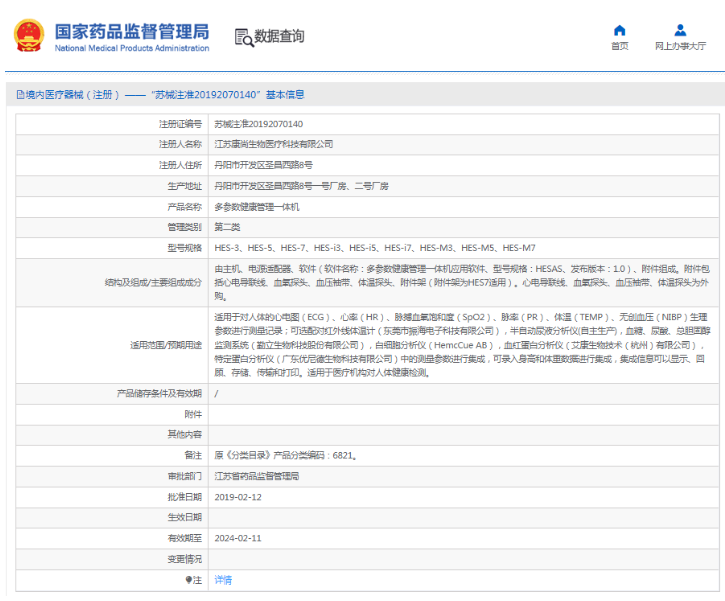Click the 审批部门 row label

(x=185, y=476)
